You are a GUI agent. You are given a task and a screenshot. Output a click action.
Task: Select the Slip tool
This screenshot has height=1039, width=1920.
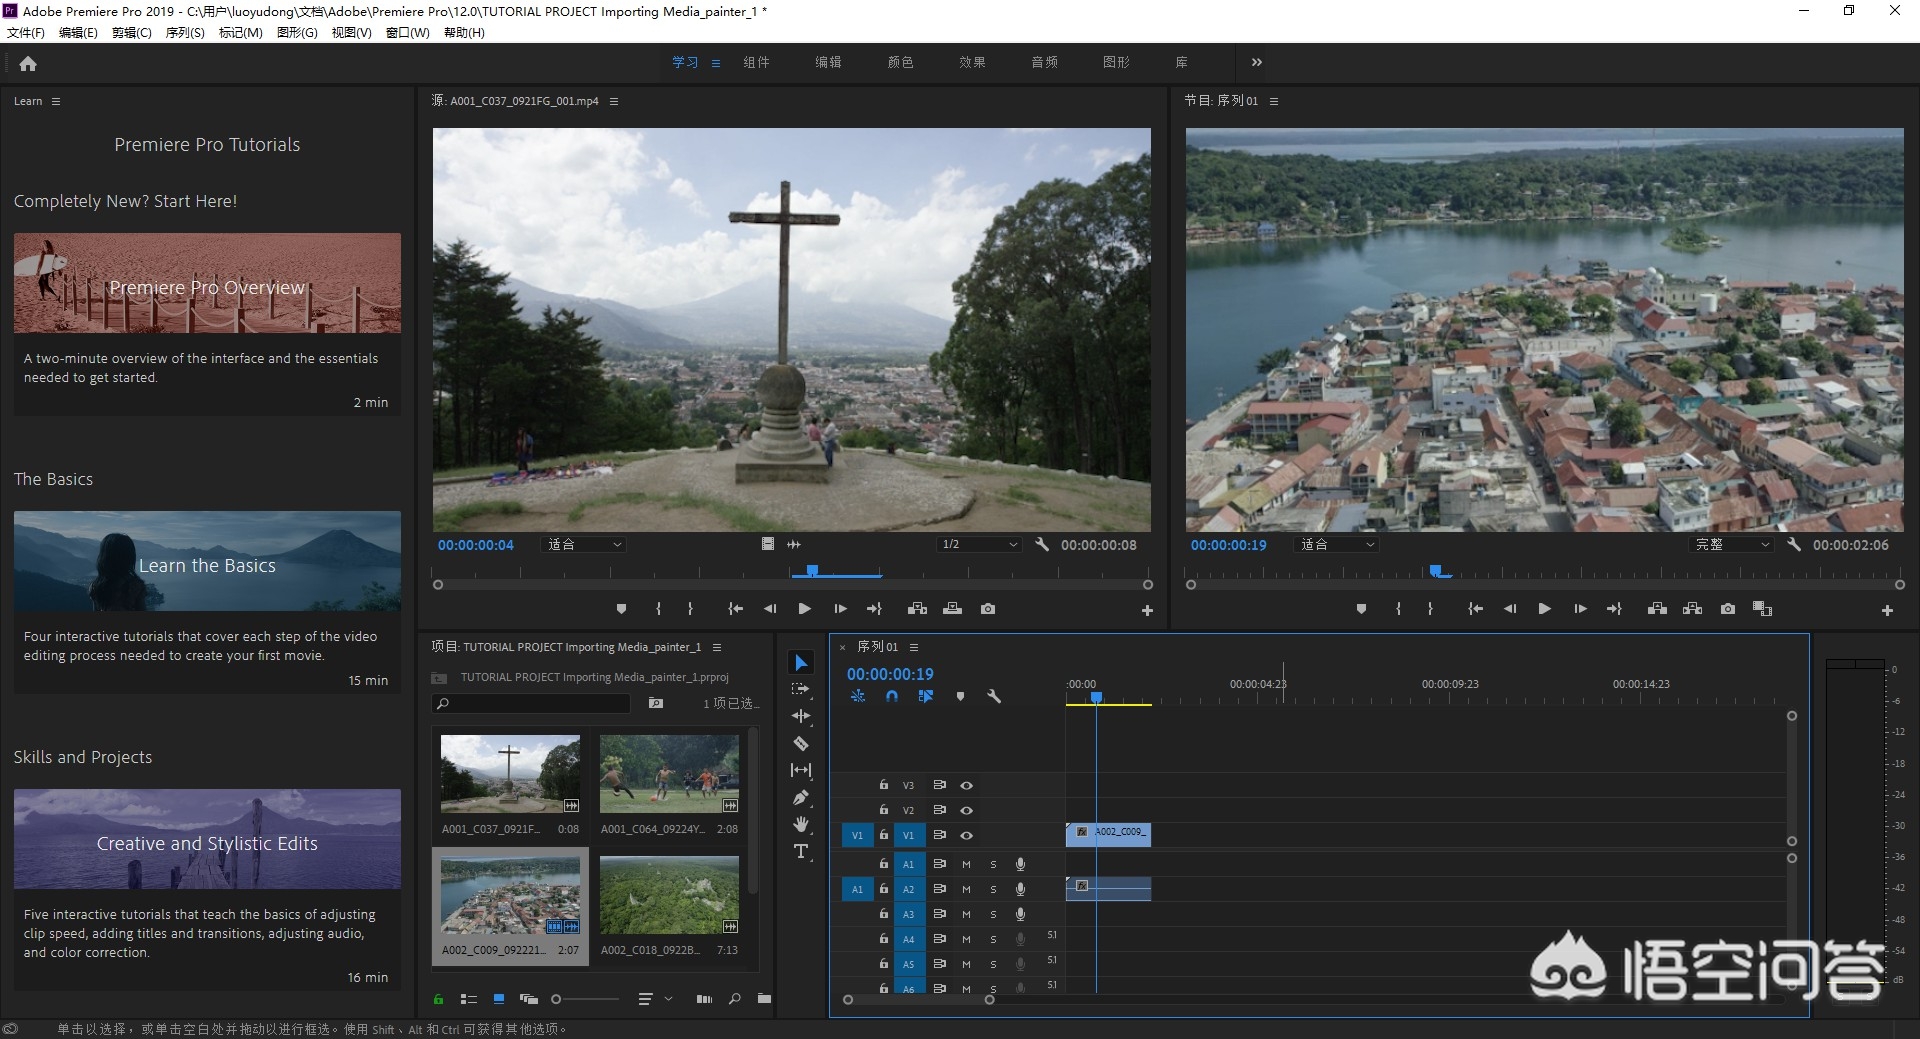pyautogui.click(x=801, y=770)
